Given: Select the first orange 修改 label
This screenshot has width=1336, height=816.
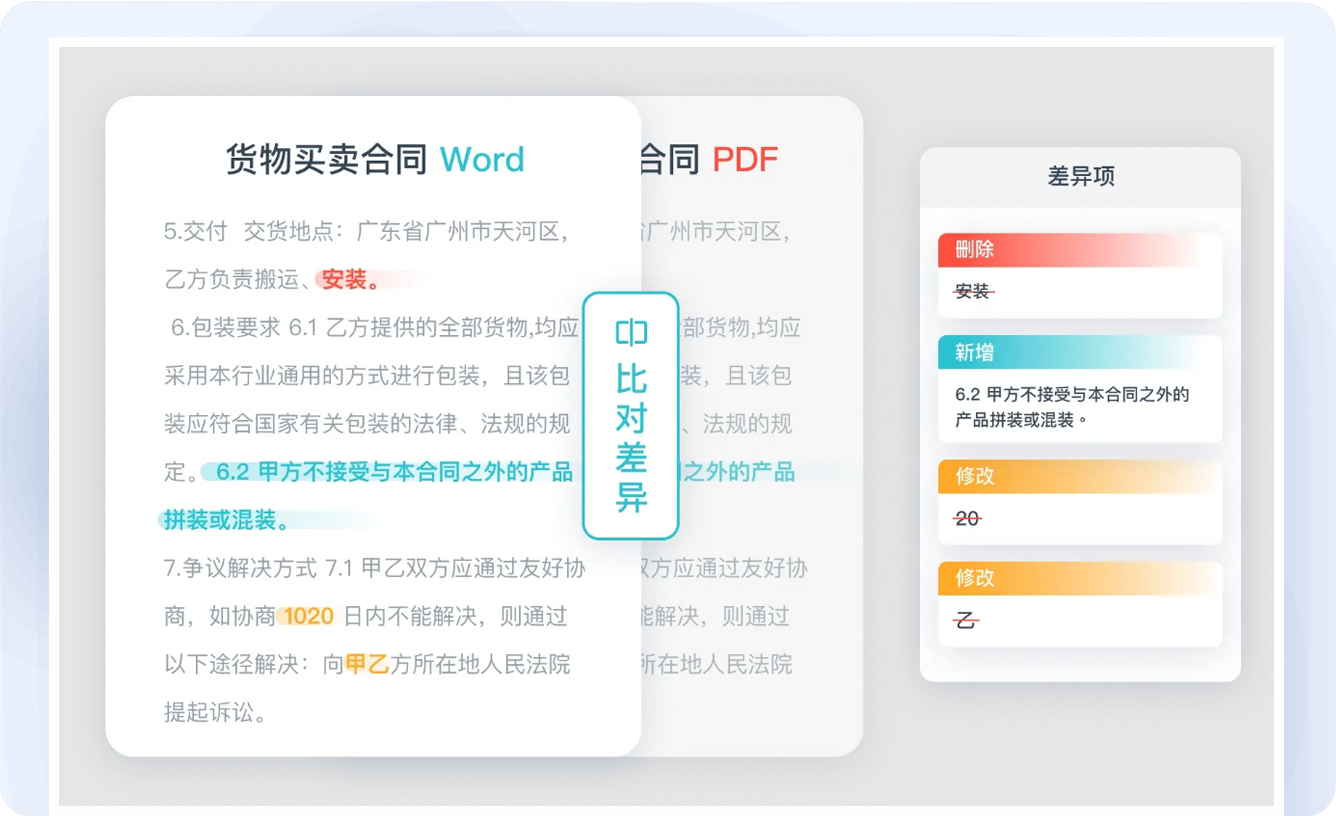Looking at the screenshot, I should (975, 476).
